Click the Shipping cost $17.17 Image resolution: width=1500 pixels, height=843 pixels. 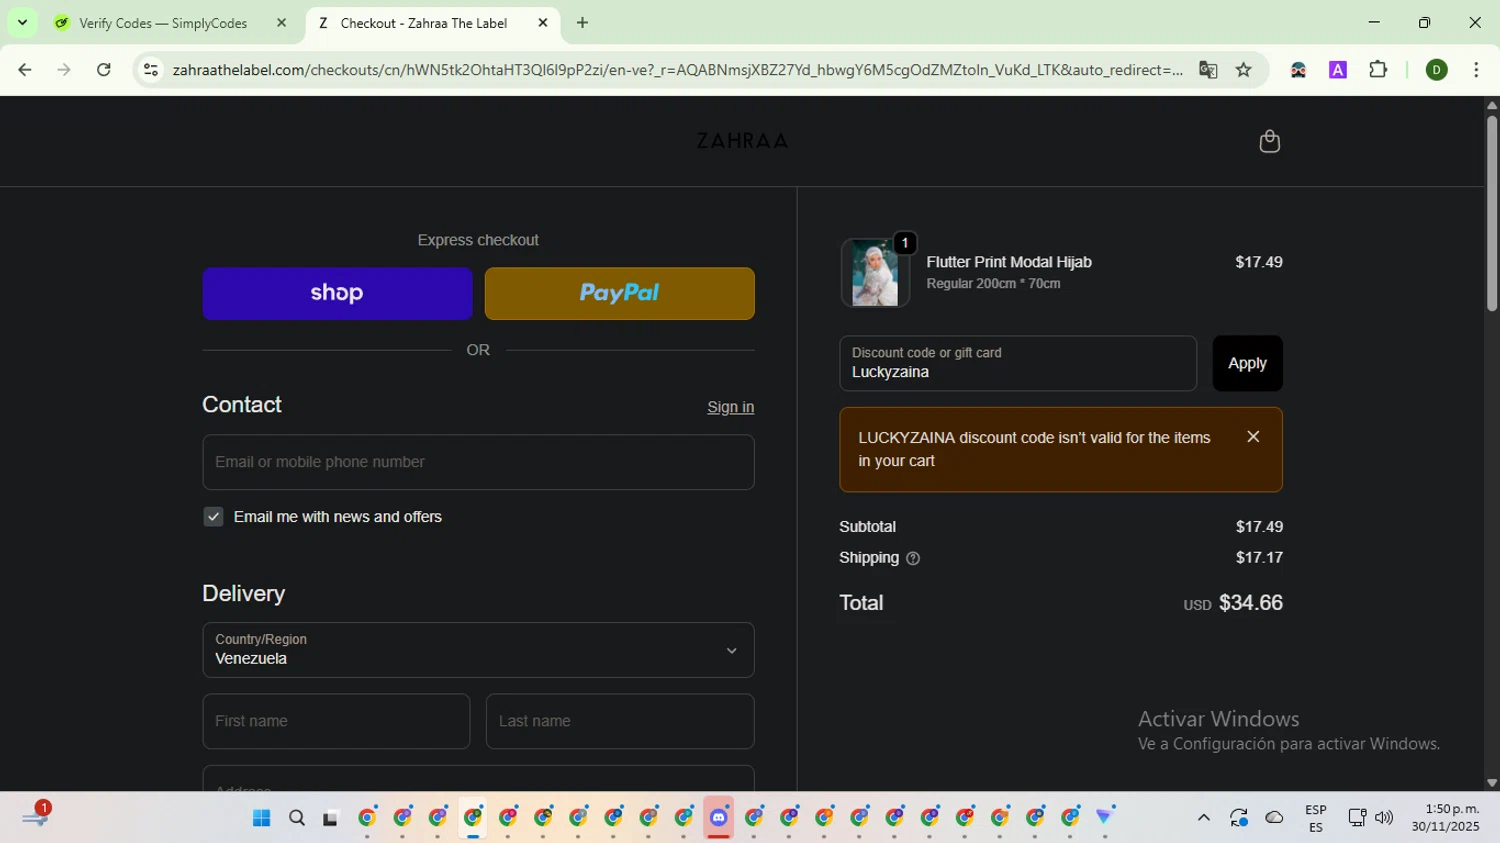(1259, 558)
